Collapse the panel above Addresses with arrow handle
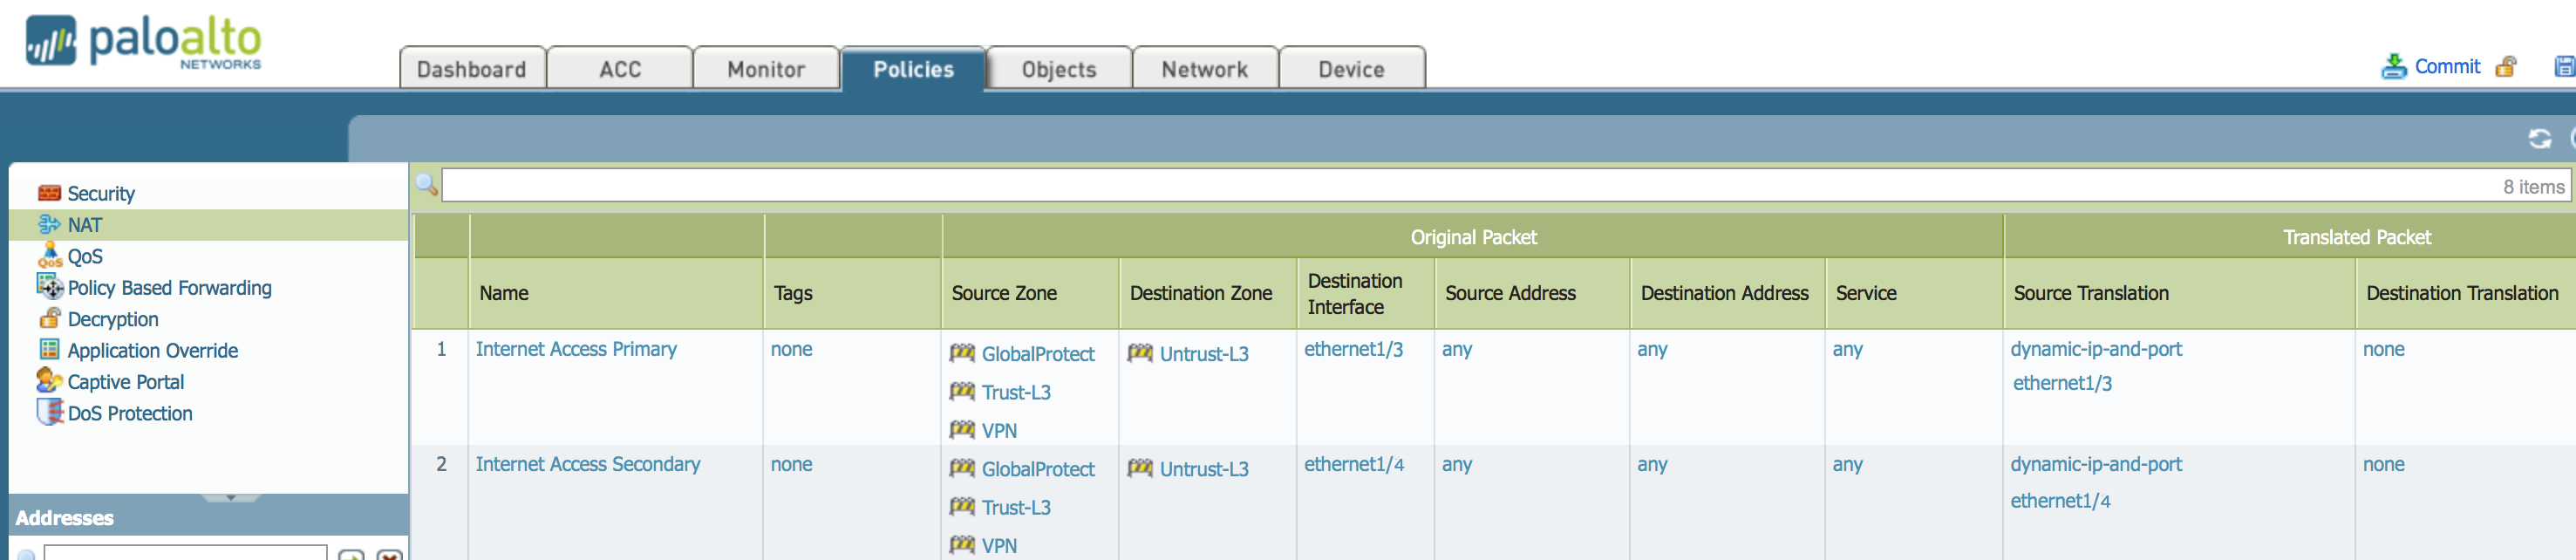 click(231, 497)
